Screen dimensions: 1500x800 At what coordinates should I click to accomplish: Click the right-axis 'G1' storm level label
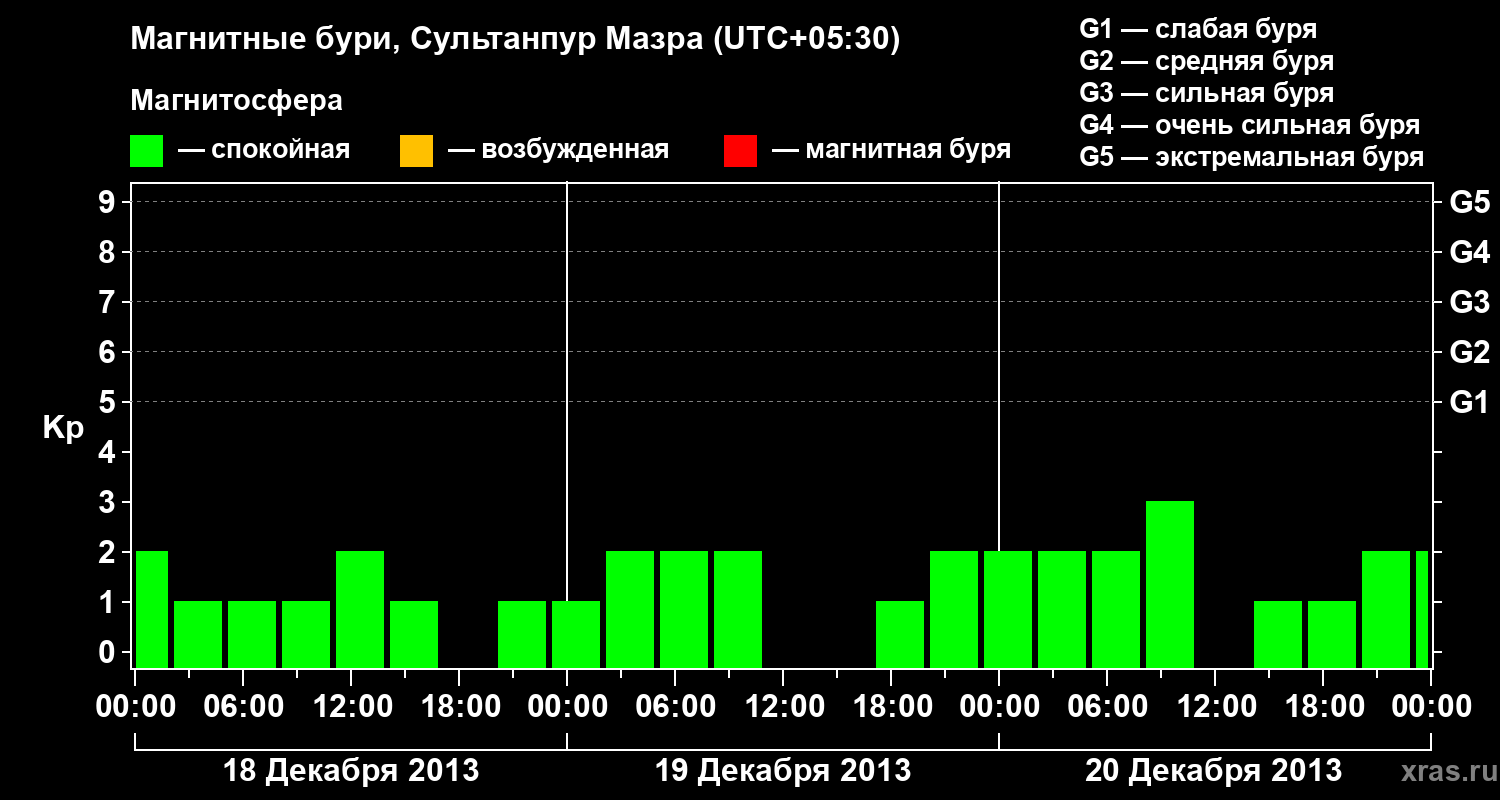pos(1470,402)
